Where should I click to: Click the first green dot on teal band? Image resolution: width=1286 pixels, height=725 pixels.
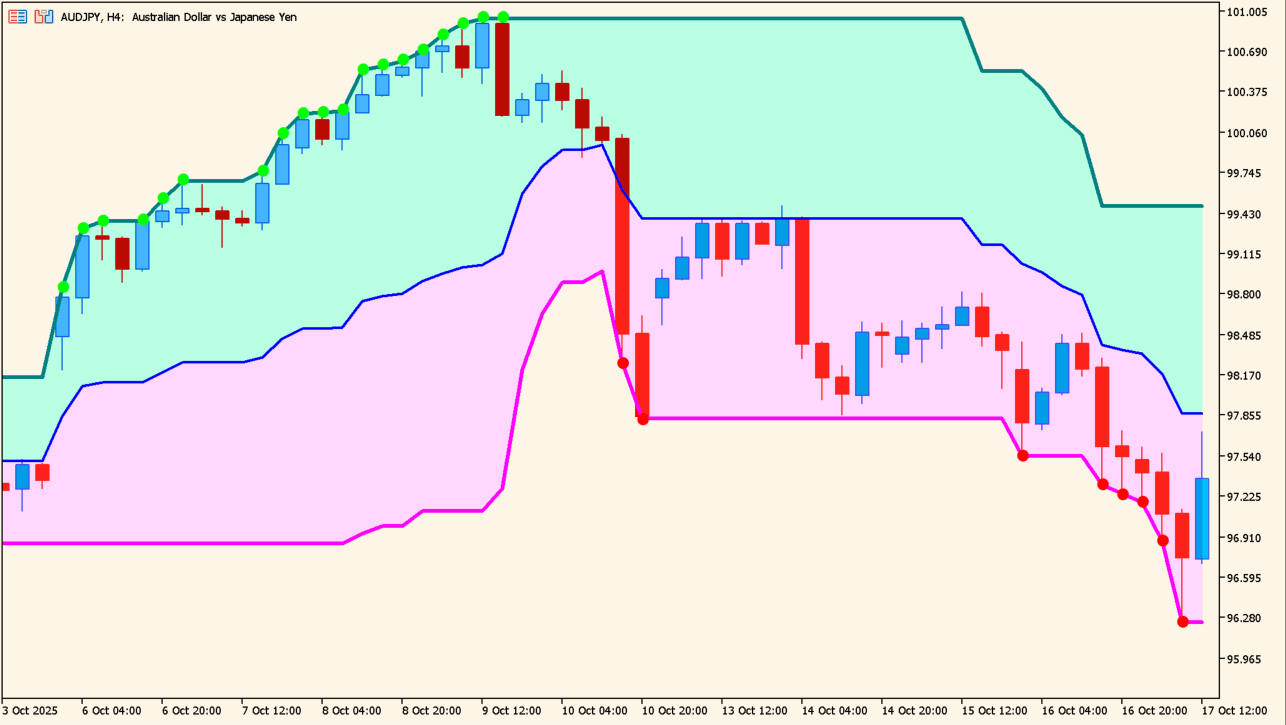[63, 287]
